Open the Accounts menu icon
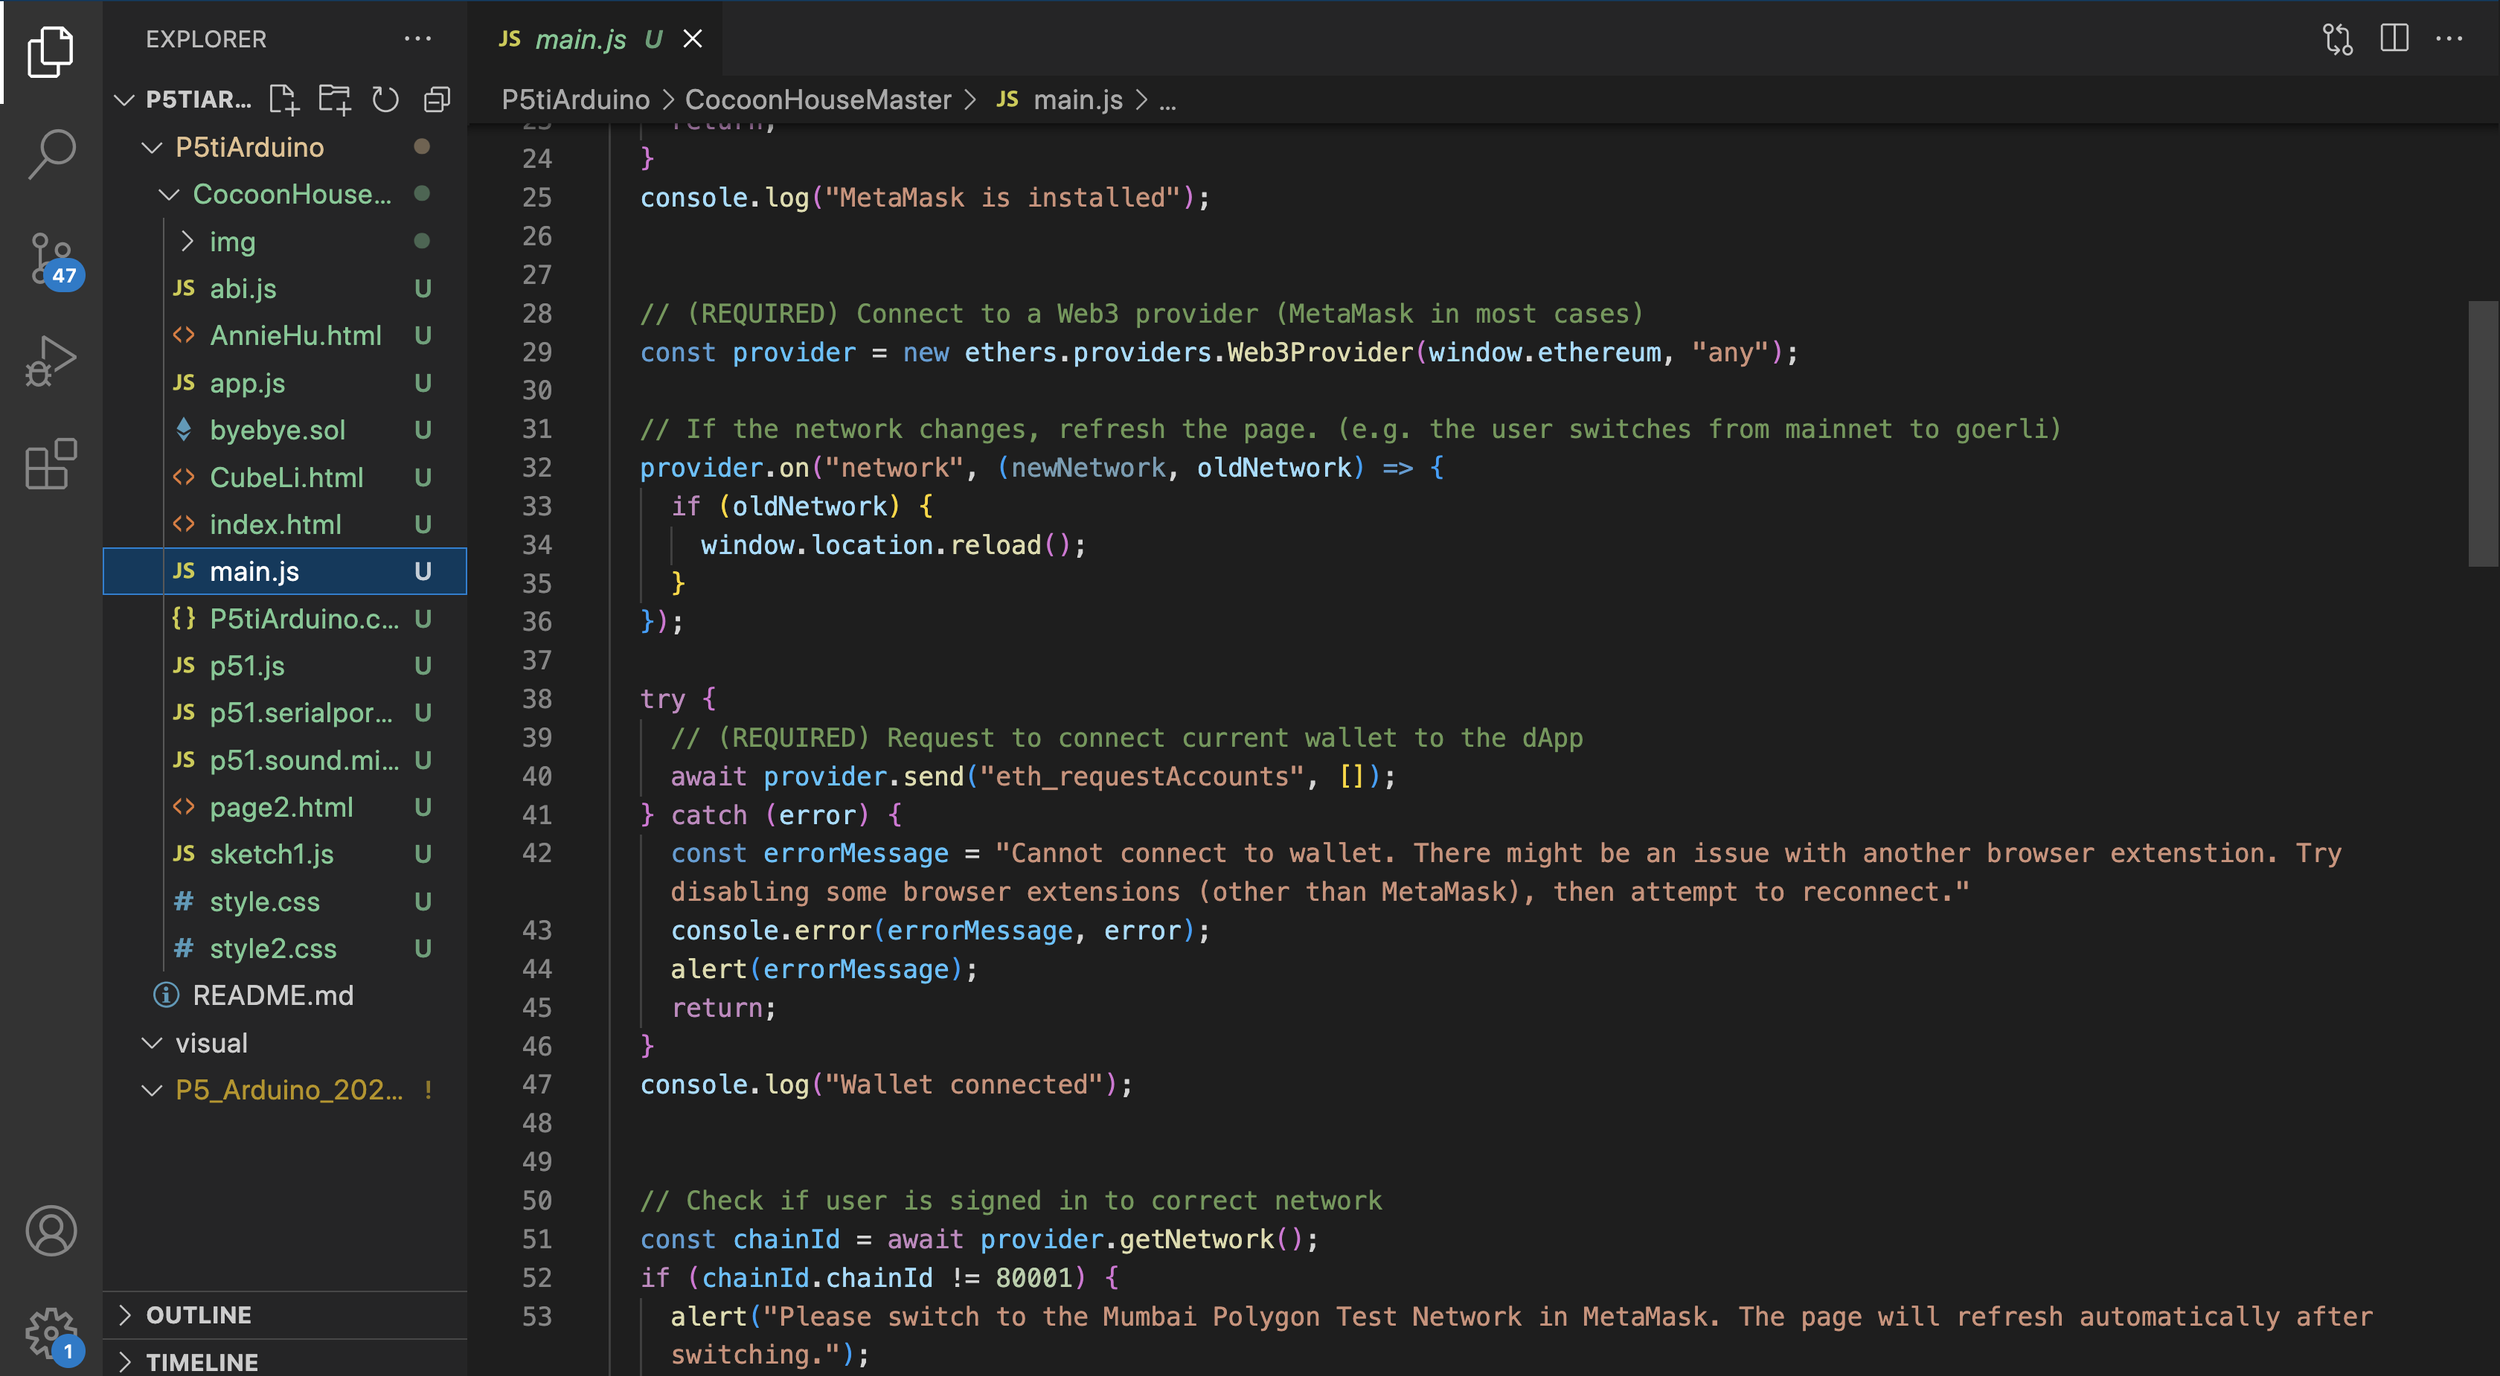 [x=51, y=1230]
